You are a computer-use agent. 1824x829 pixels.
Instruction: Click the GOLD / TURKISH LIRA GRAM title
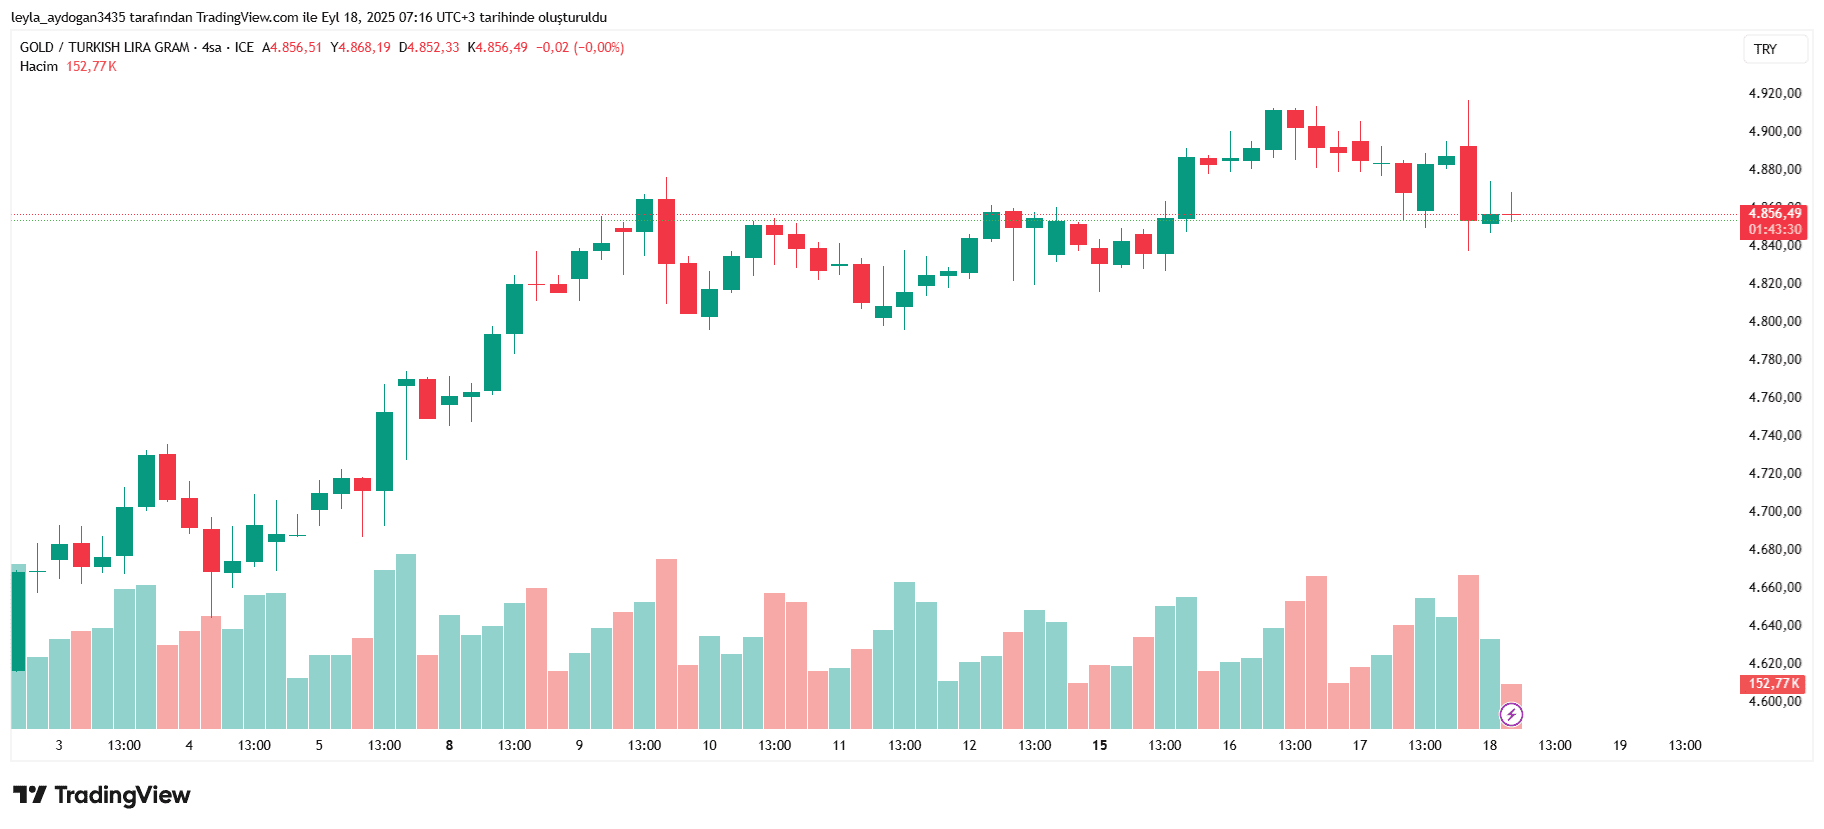point(105,47)
